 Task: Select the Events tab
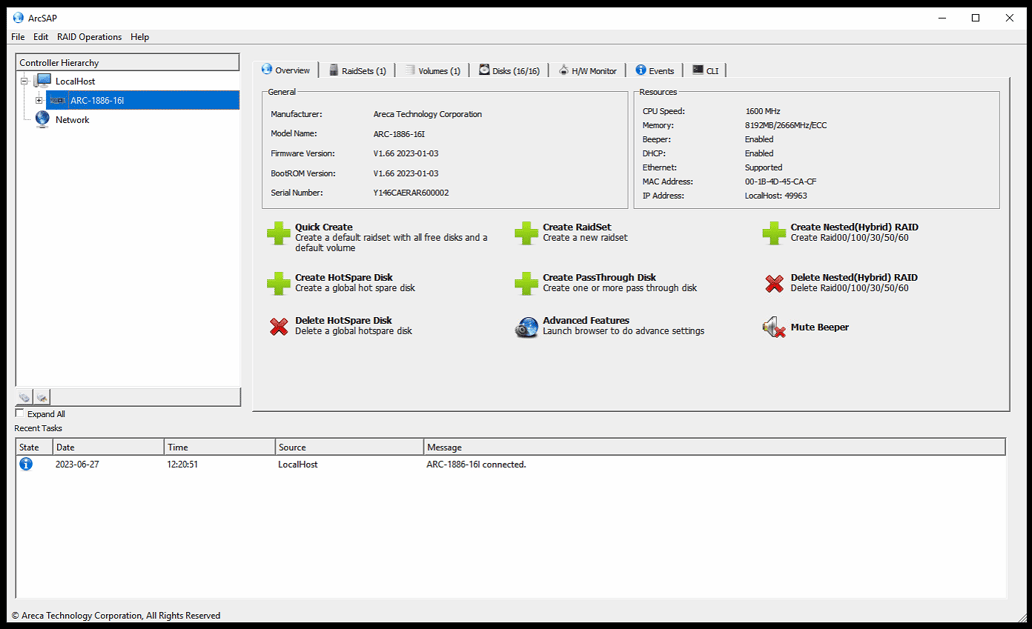point(655,70)
